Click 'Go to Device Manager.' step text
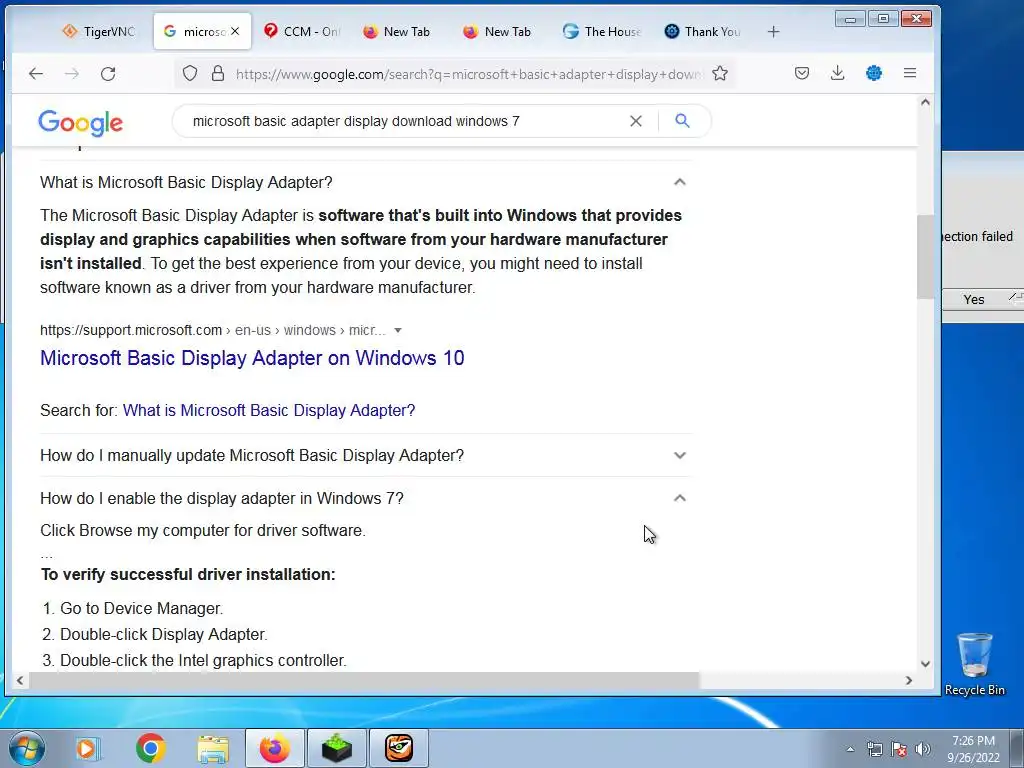The height and width of the screenshot is (768, 1024). 142,608
